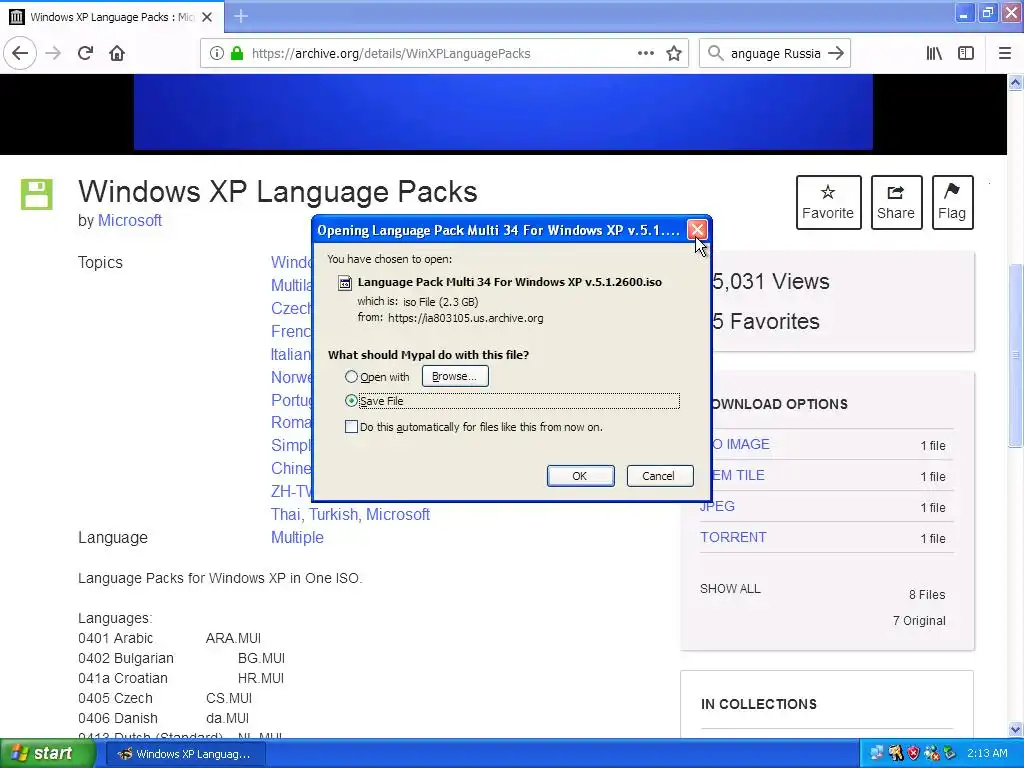Click the browser tab titled Windows XP Language Packs

tap(112, 17)
